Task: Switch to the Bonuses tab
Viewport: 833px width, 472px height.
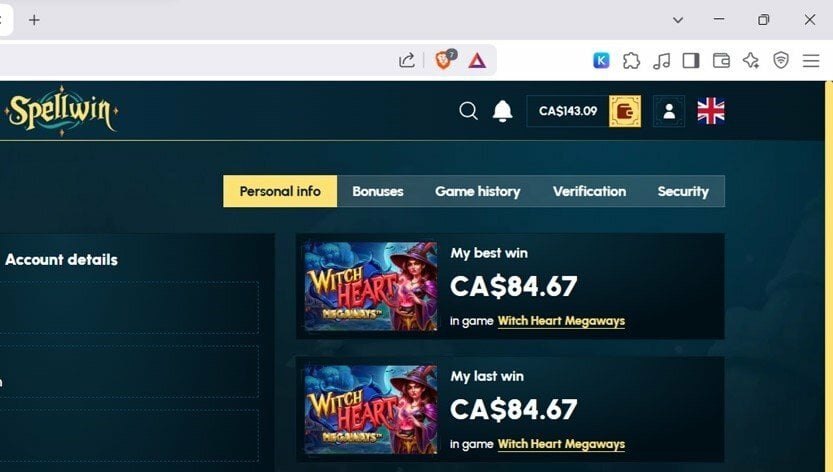Action: click(x=378, y=191)
